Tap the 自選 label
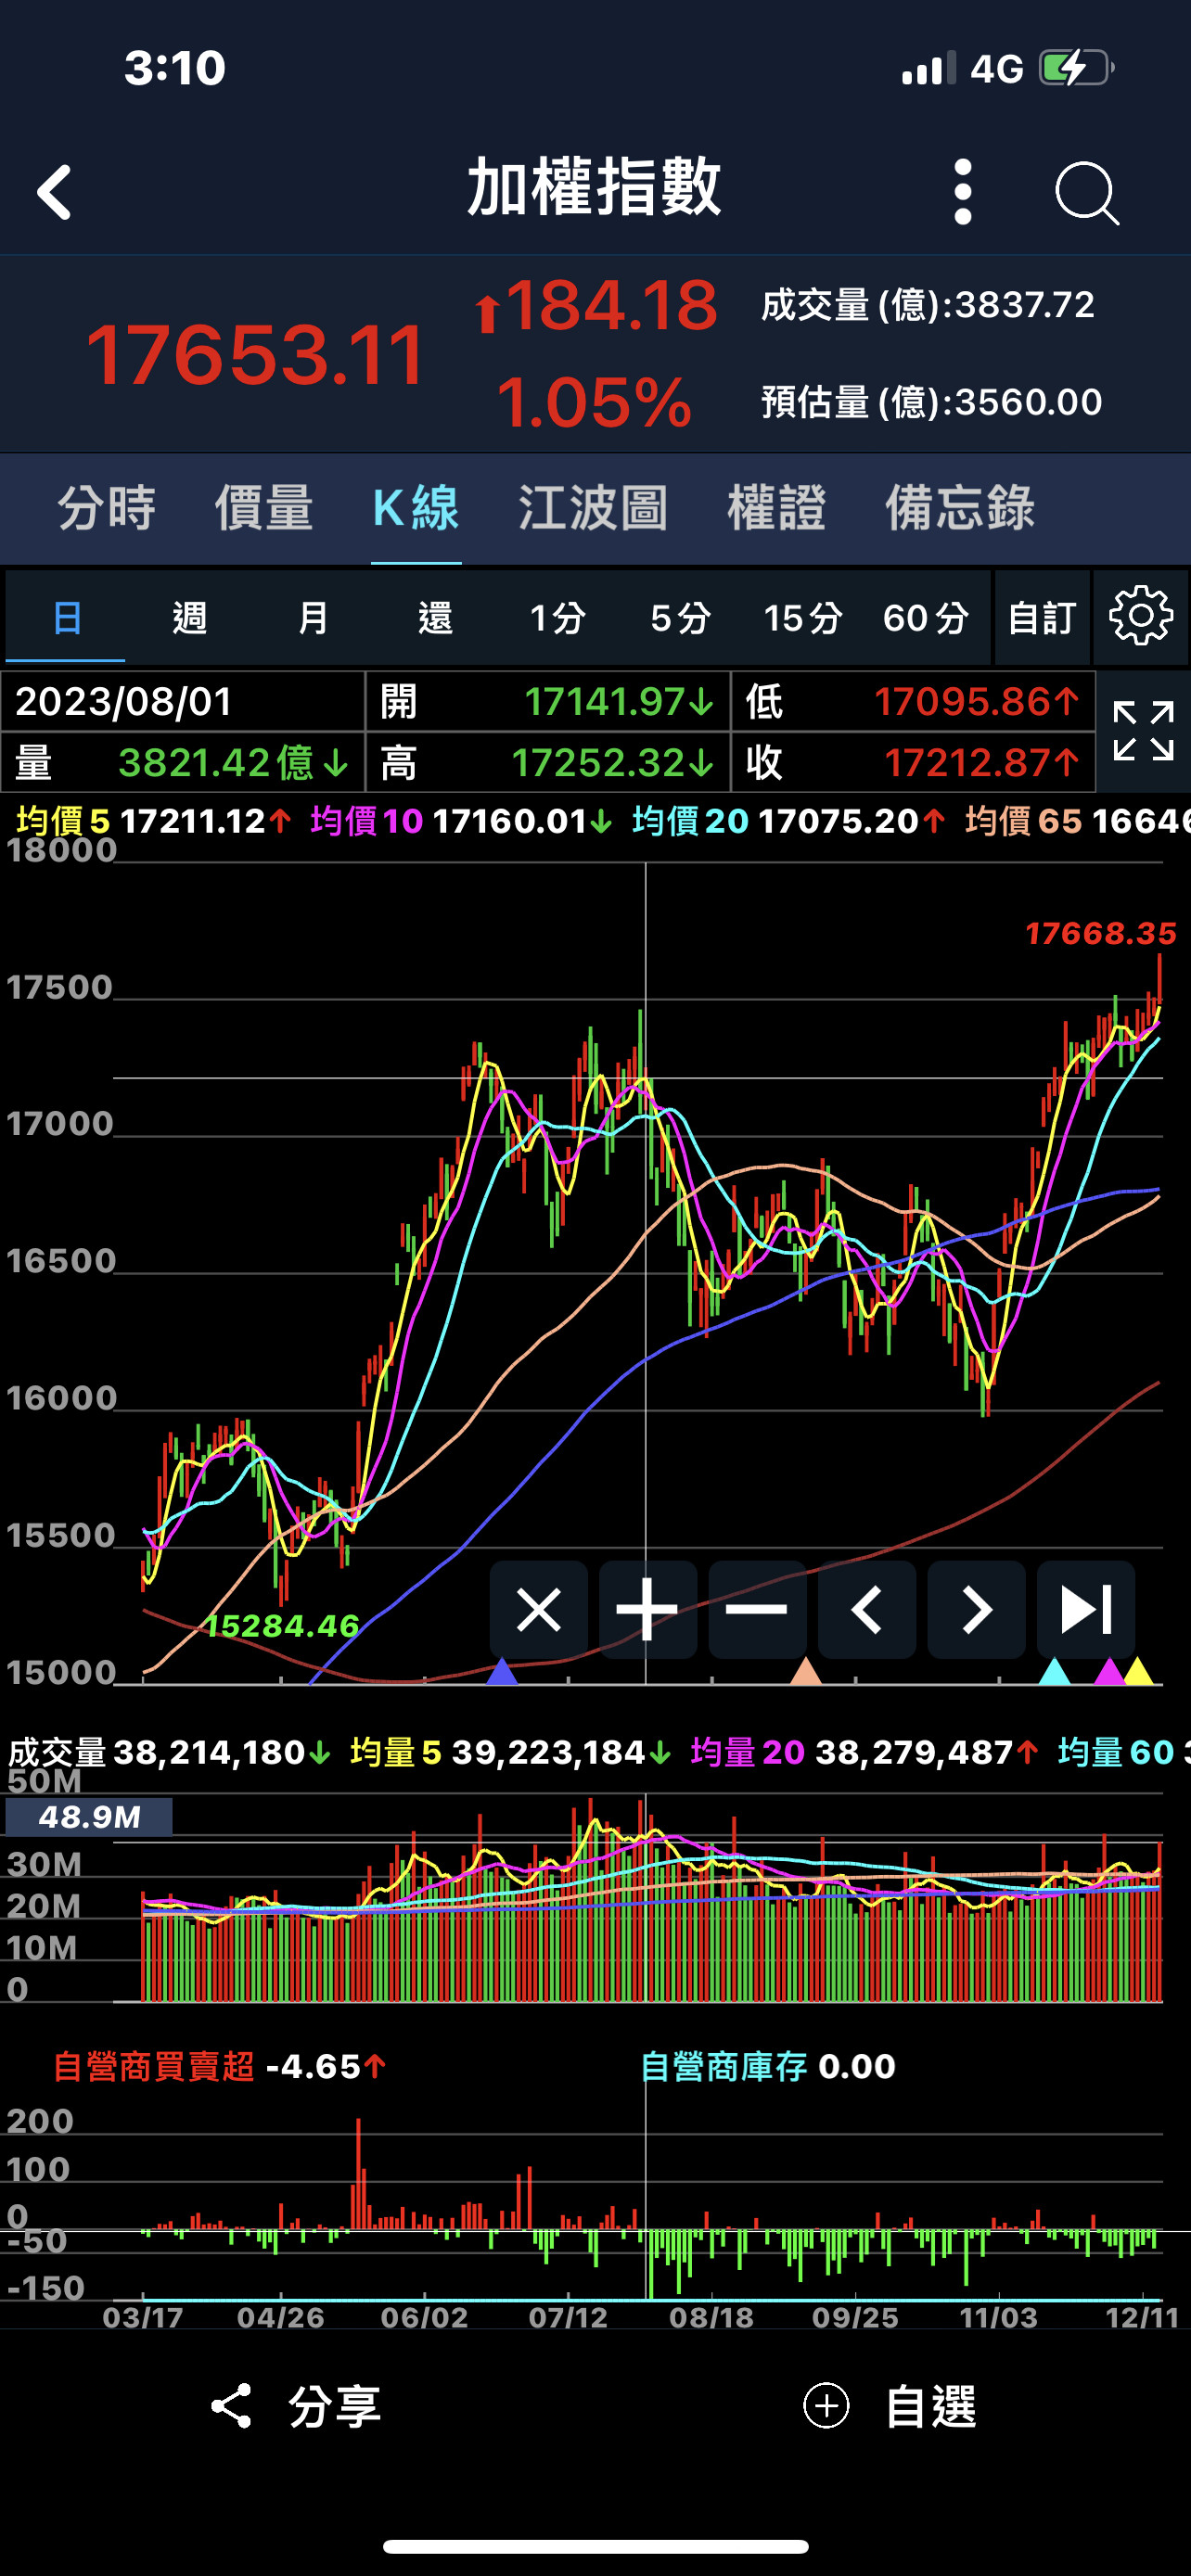Screen dimensions: 1191x2576 (x=931, y=2407)
